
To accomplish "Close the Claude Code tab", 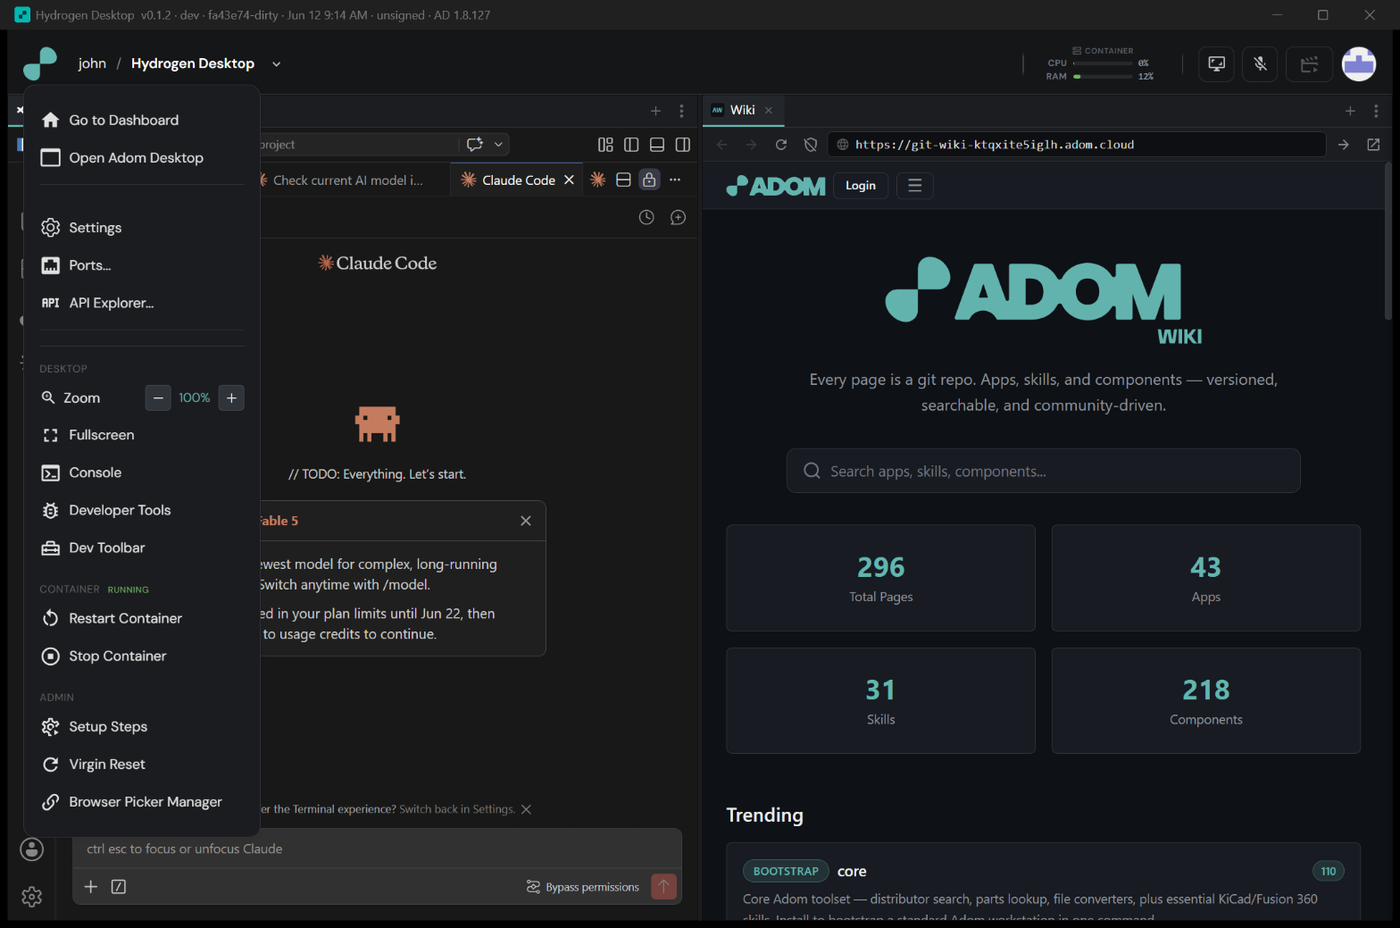I will tap(569, 180).
